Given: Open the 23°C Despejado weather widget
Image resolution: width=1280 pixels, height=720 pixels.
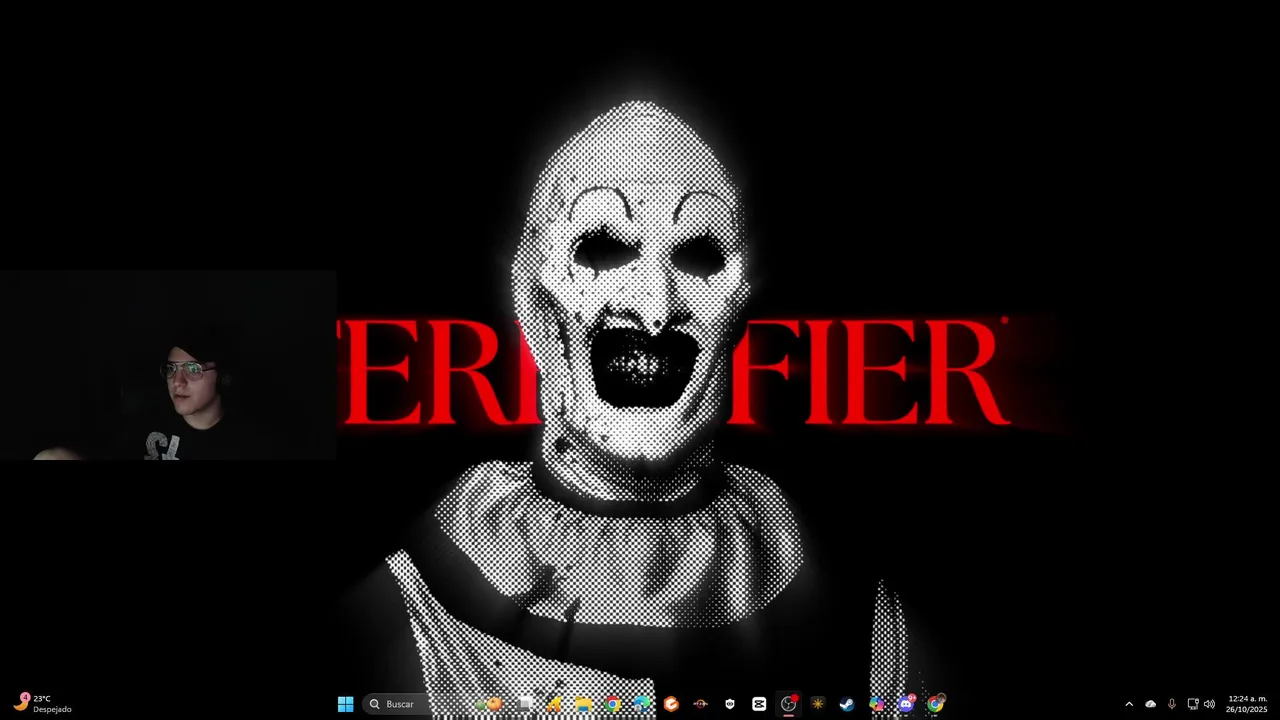Looking at the screenshot, I should pos(42,704).
